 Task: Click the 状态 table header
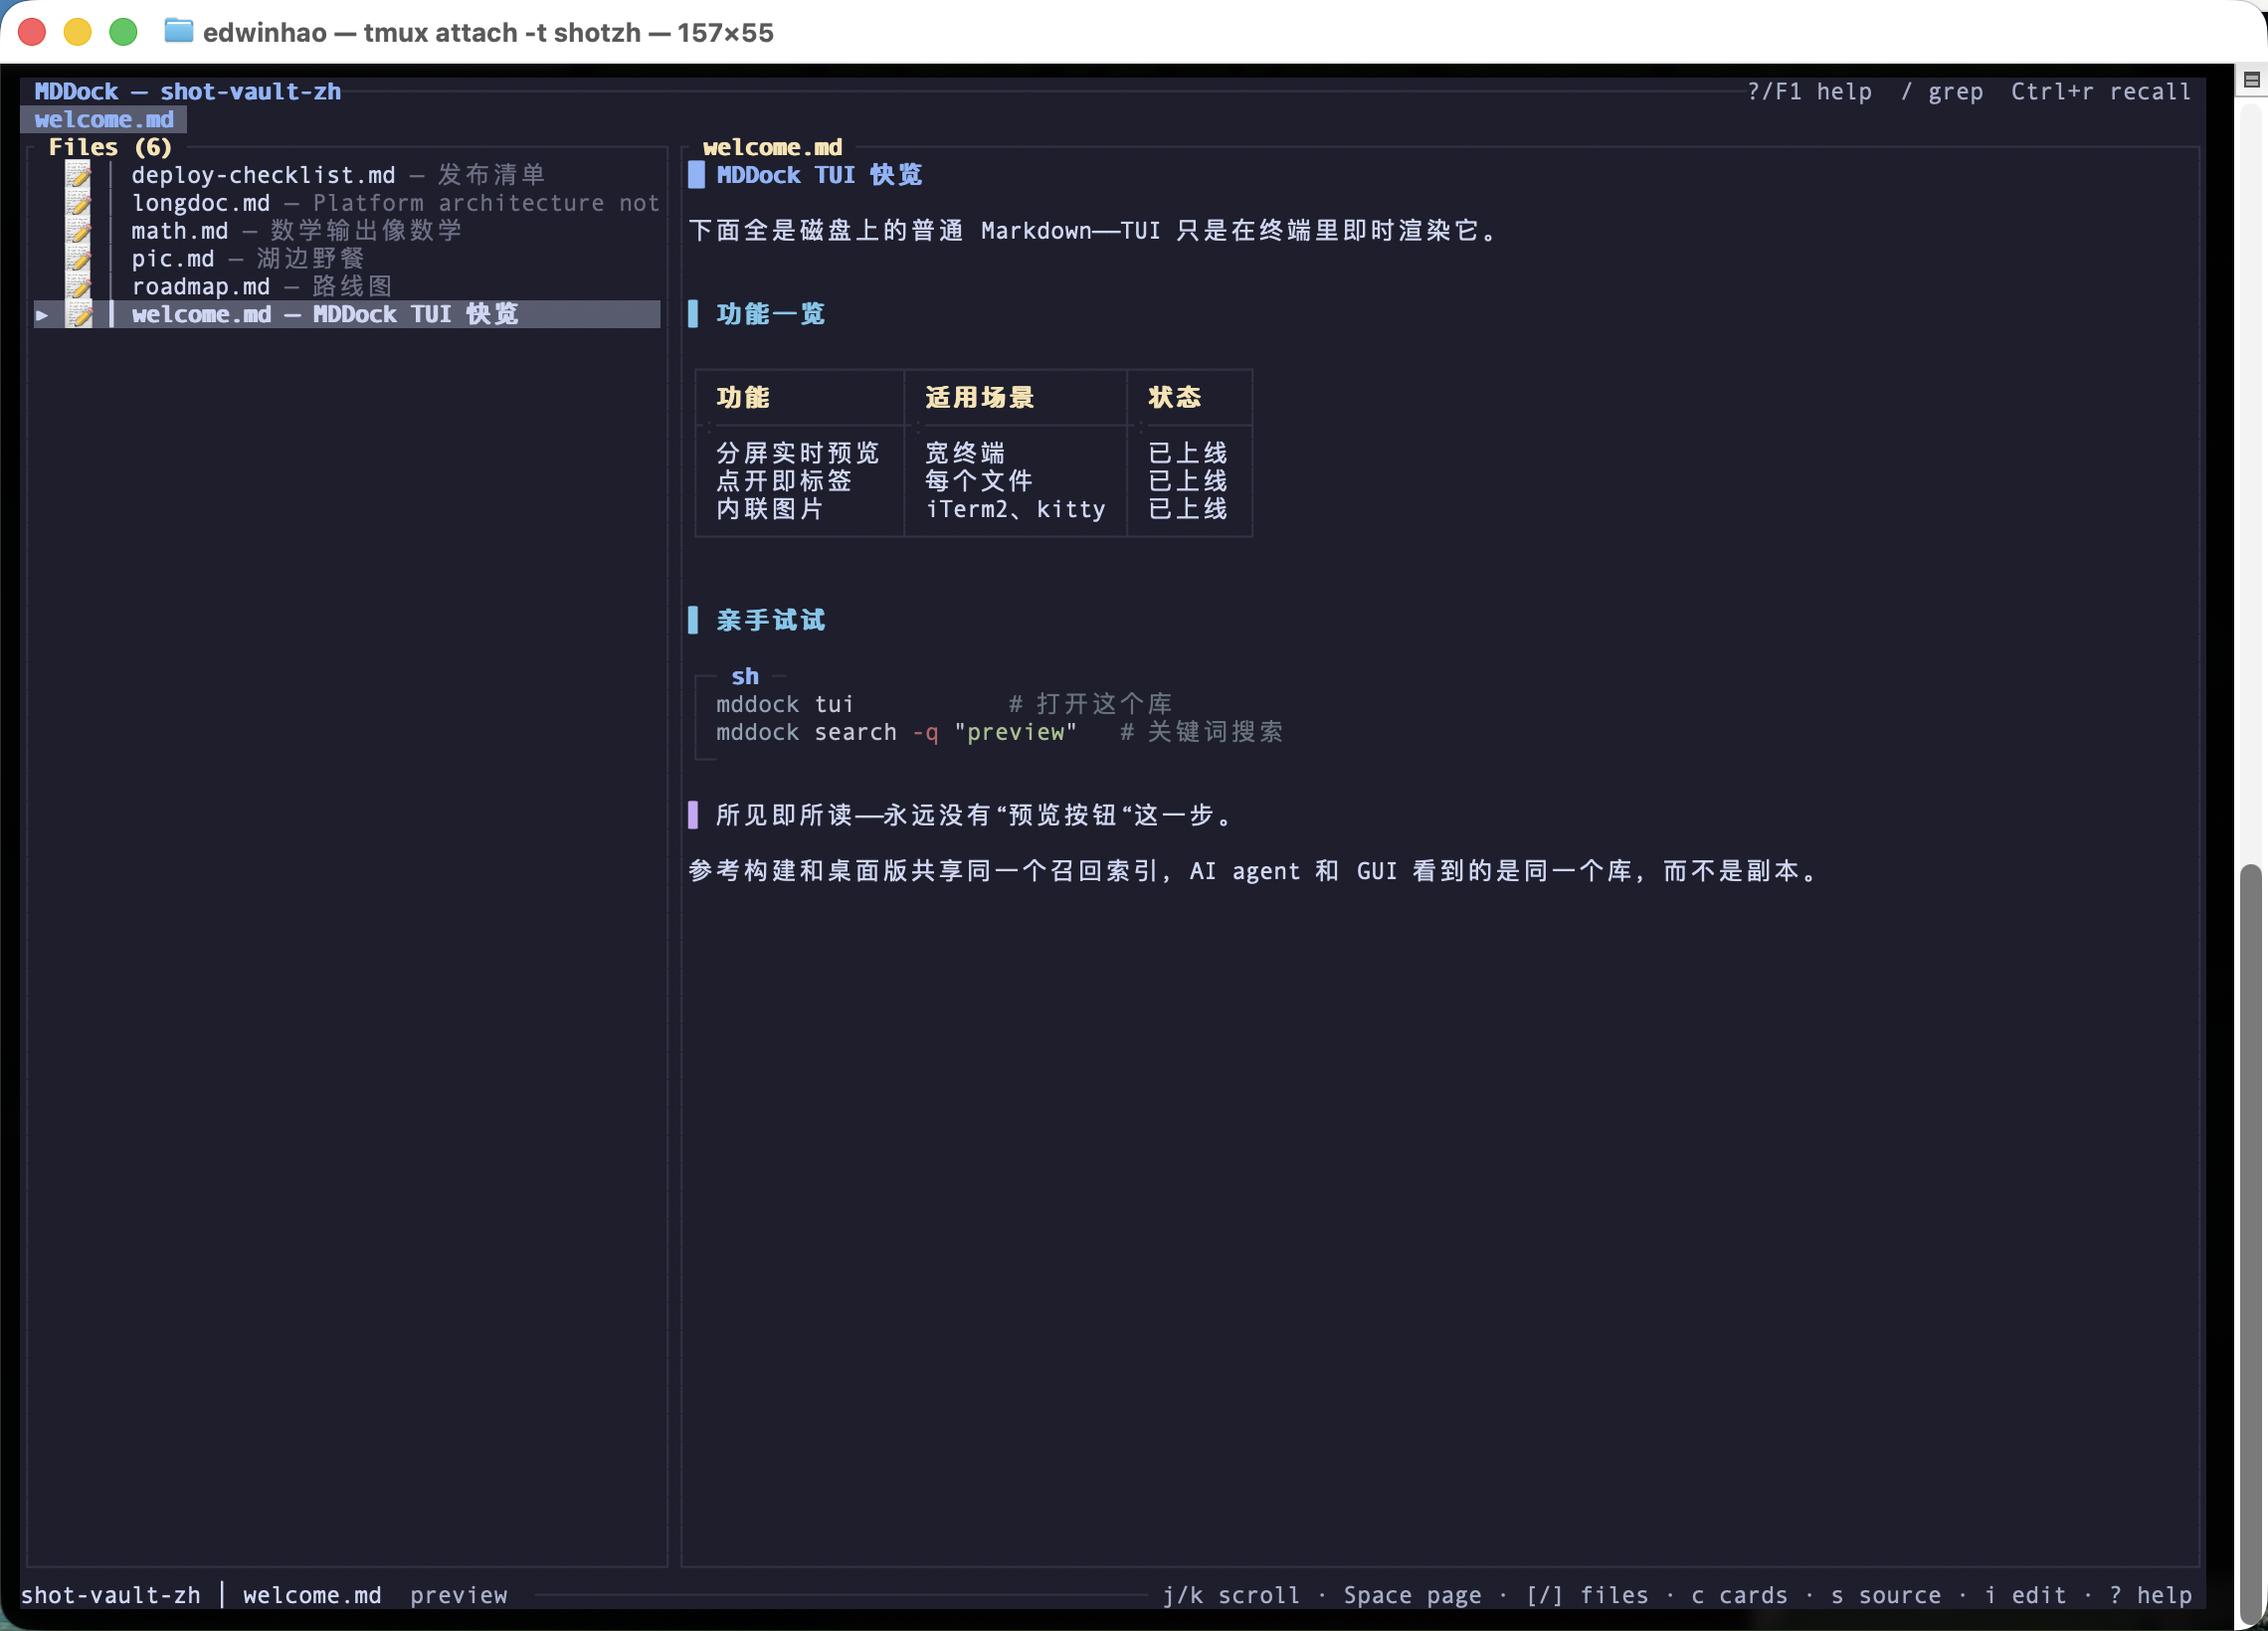pyautogui.click(x=1174, y=398)
